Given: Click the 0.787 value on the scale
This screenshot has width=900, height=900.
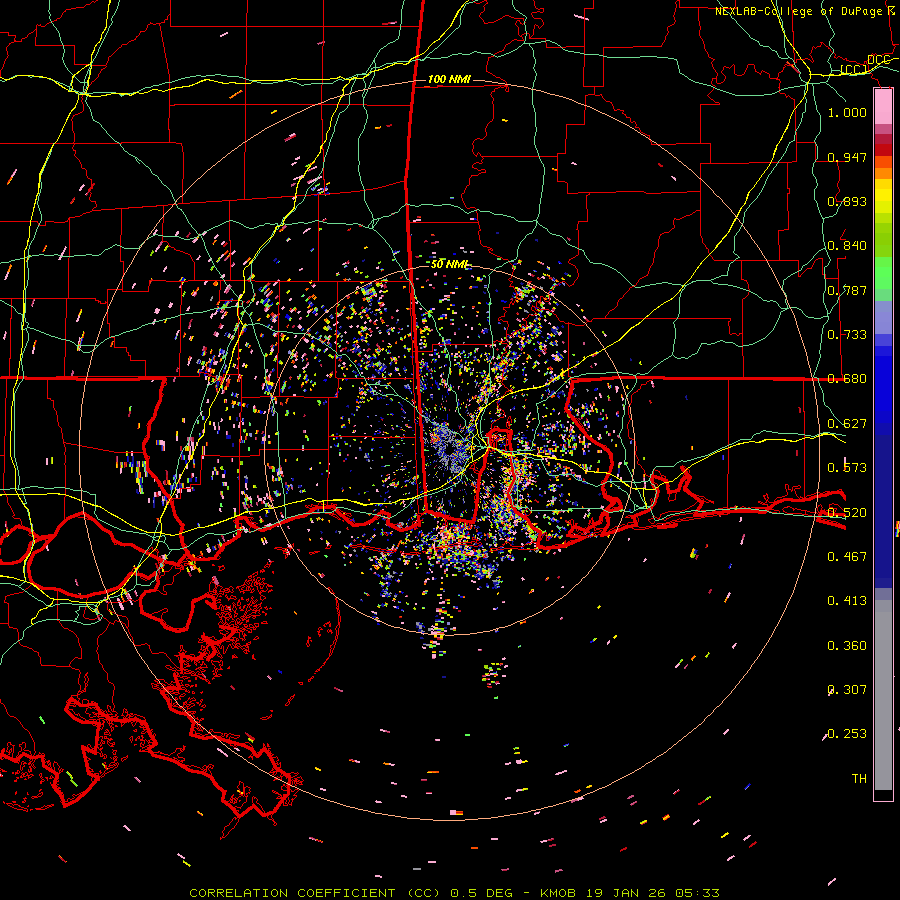Looking at the screenshot, I should [x=847, y=290].
